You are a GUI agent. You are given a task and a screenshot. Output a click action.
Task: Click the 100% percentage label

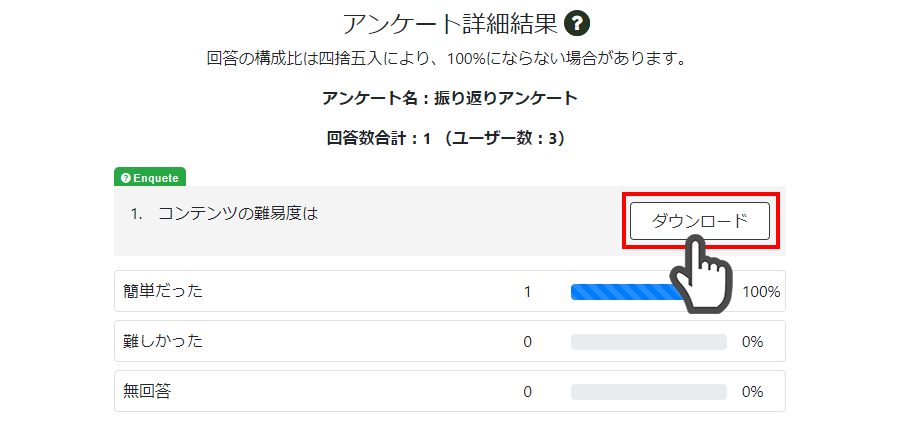pos(761,292)
